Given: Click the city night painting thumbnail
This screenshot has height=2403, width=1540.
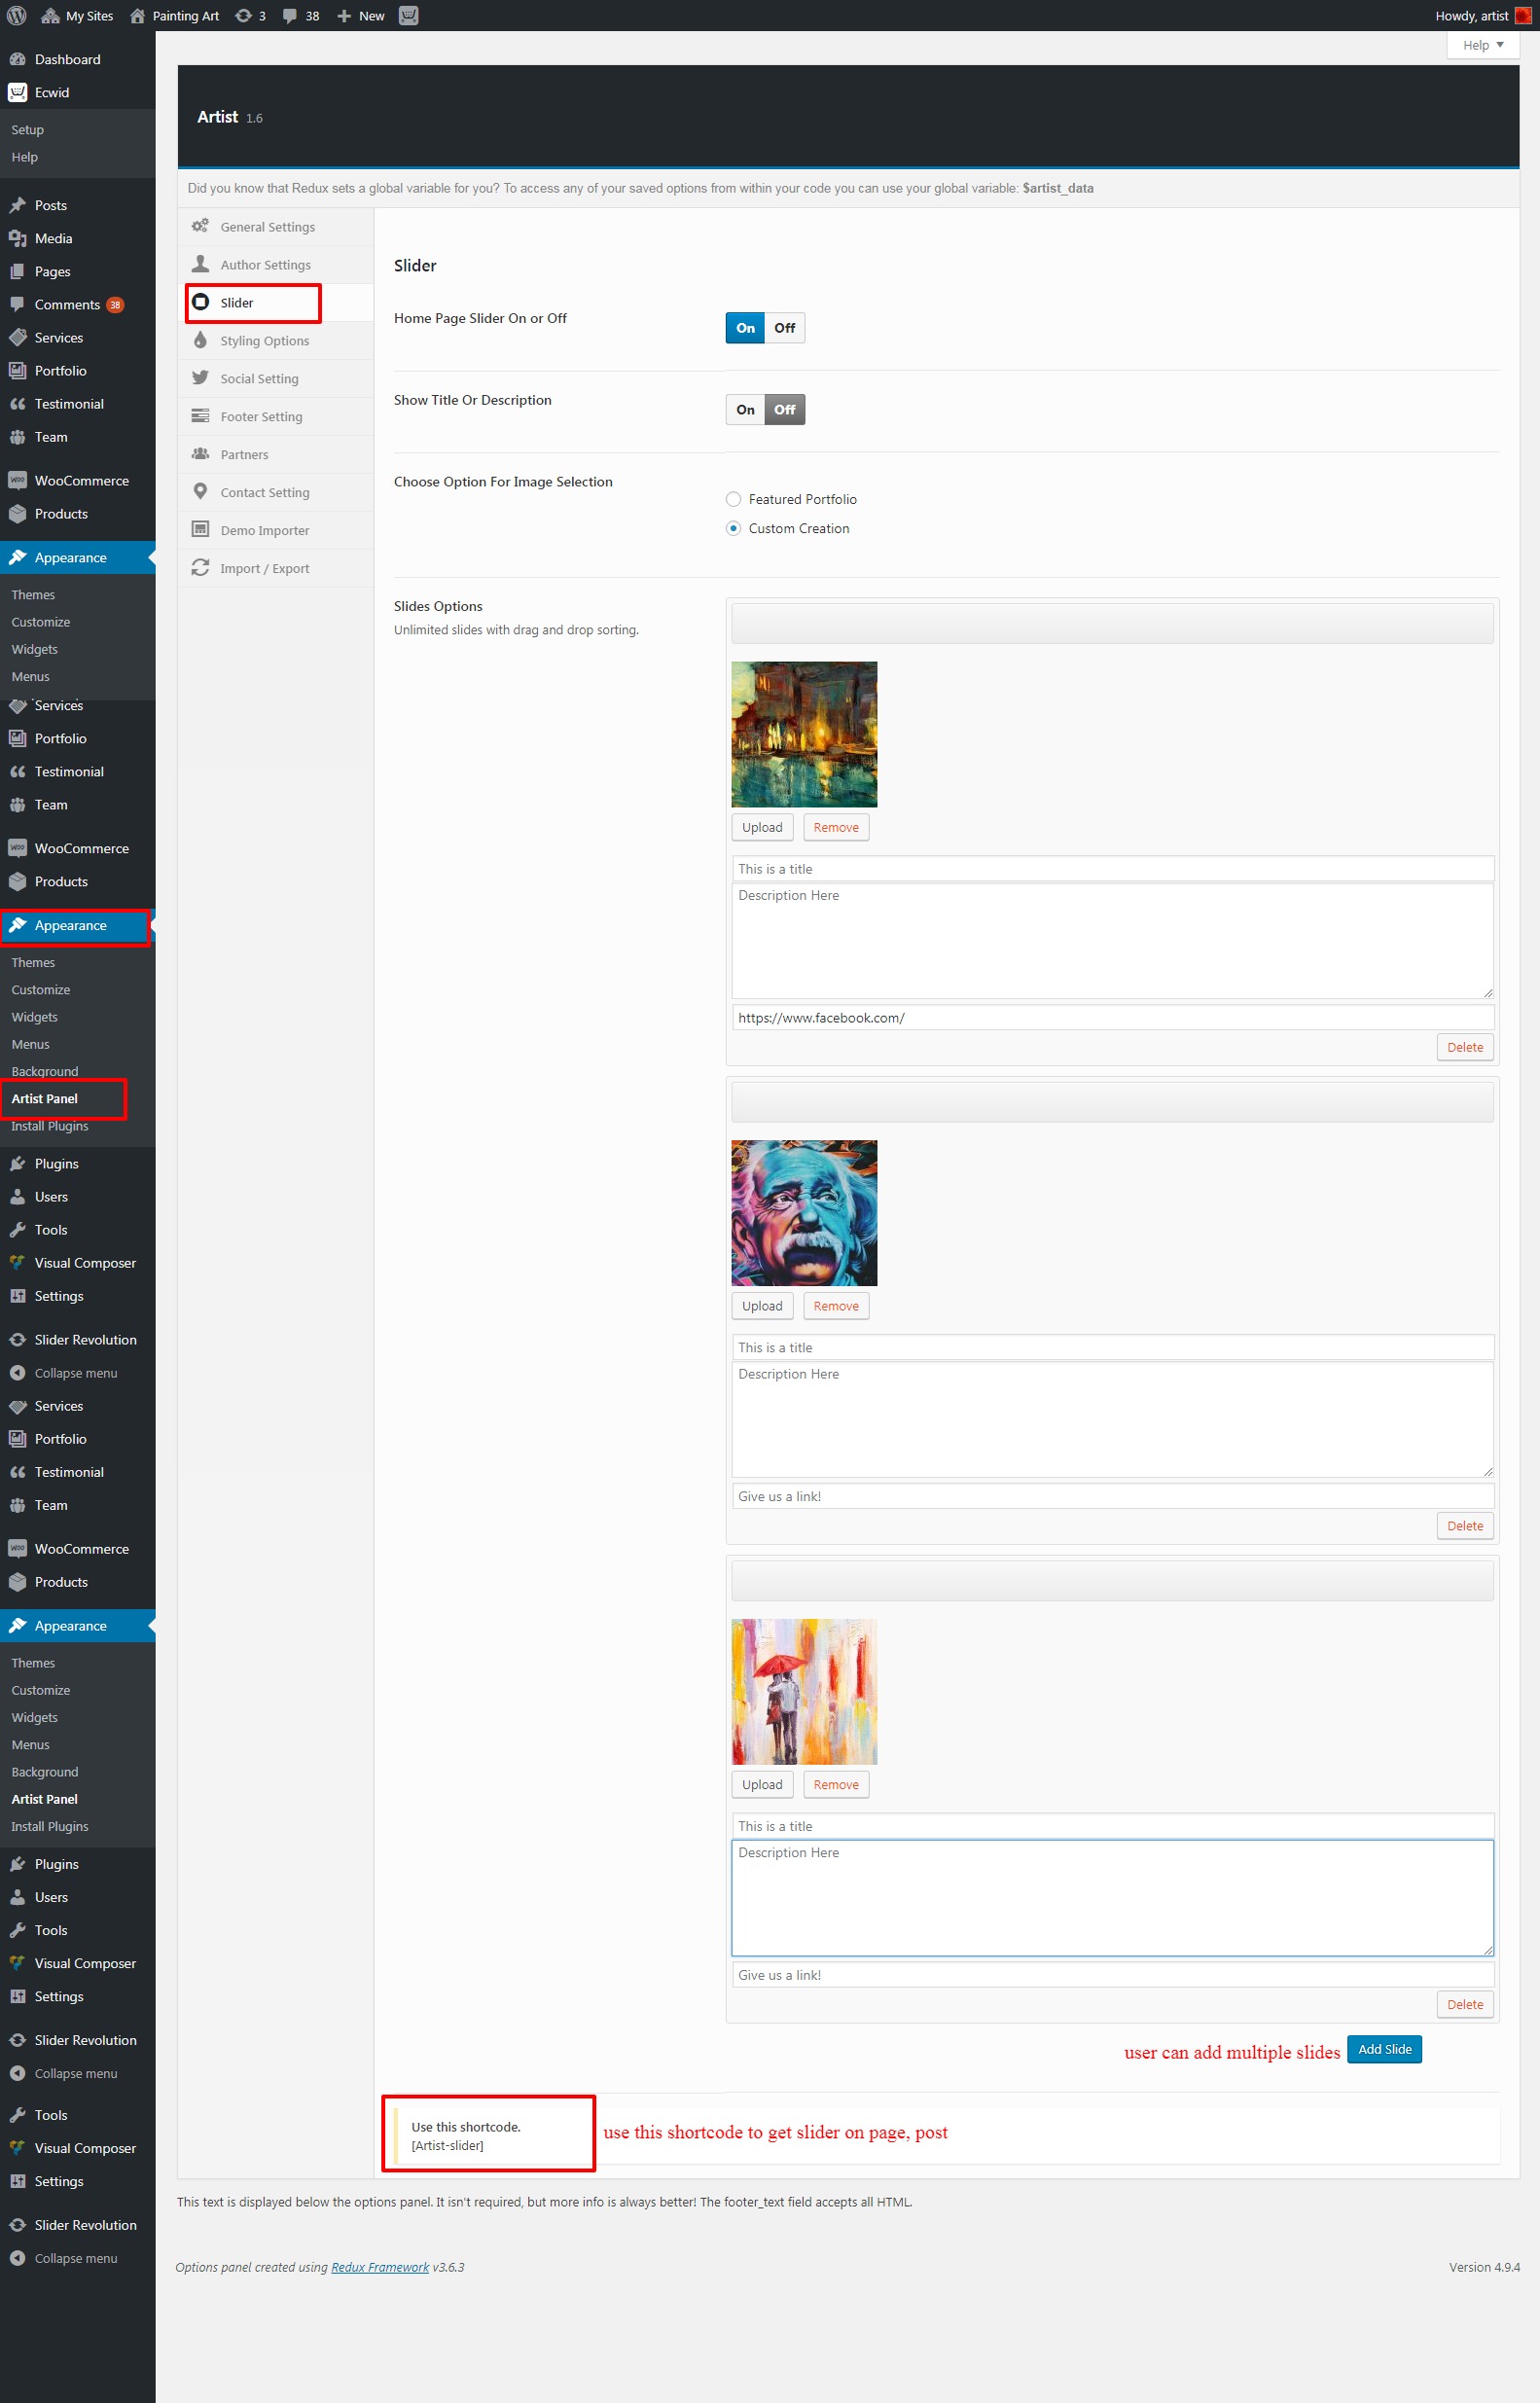Looking at the screenshot, I should point(804,734).
